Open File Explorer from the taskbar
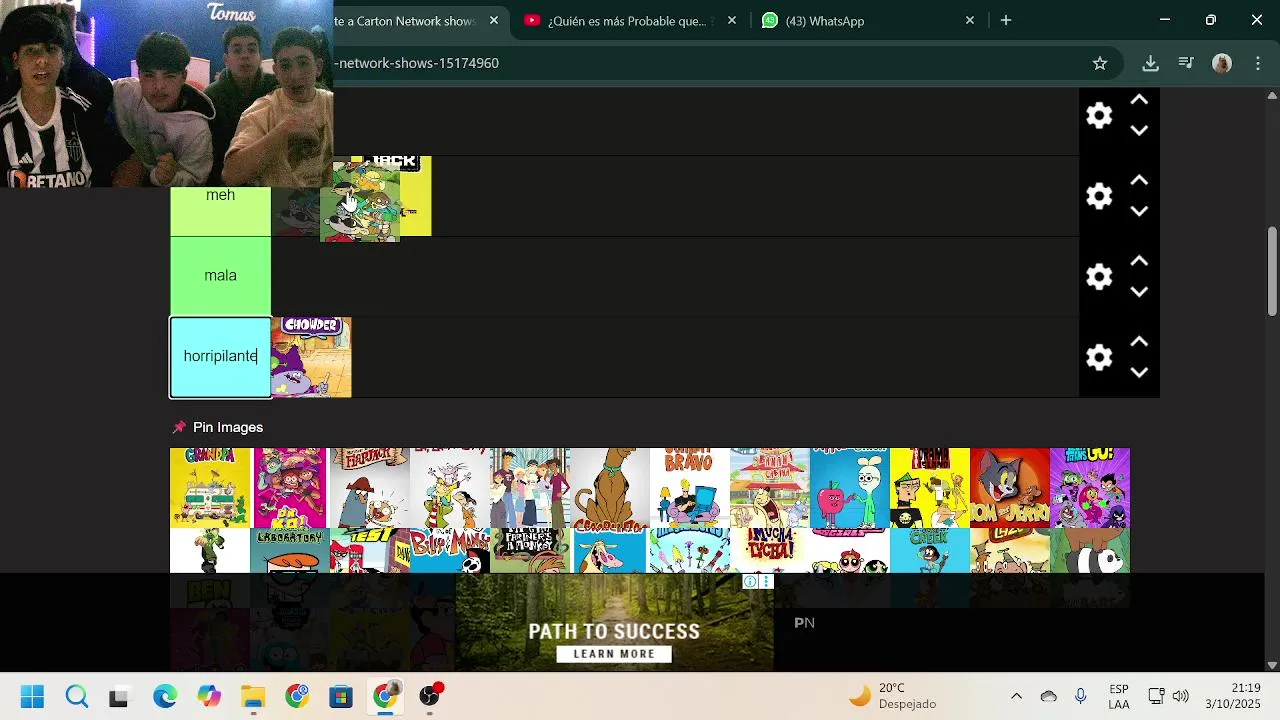This screenshot has height=720, width=1280. 253,696
